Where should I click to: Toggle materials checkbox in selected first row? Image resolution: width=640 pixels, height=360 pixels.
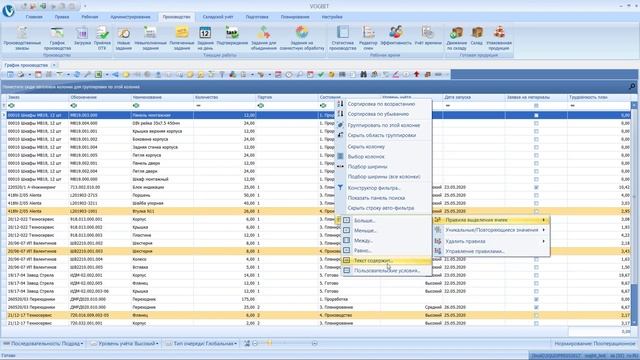coord(536,116)
